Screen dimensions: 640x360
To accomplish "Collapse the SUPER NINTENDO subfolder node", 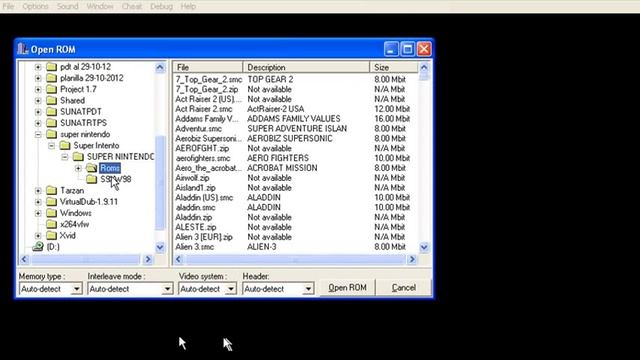I will [x=65, y=157].
